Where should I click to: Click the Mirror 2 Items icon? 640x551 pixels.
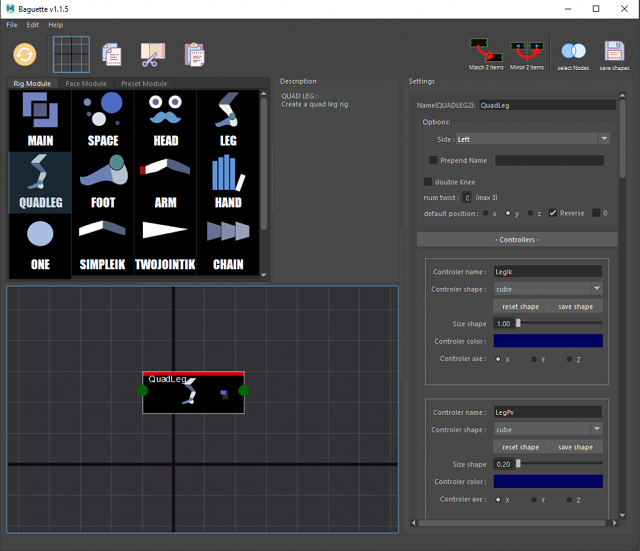[x=527, y=51]
